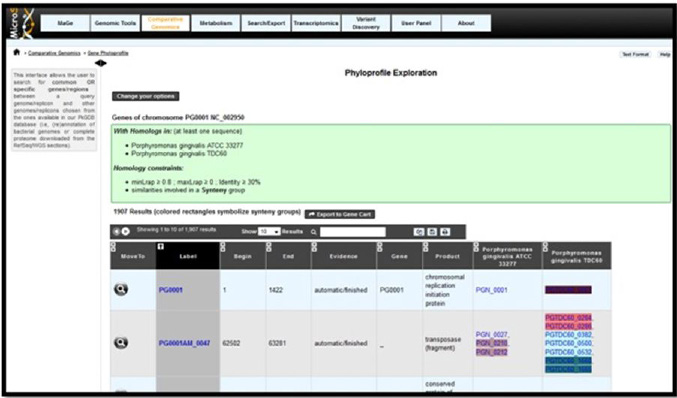Open PGTDC60_0284 red synteny link
The width and height of the screenshot is (677, 398).
point(569,318)
